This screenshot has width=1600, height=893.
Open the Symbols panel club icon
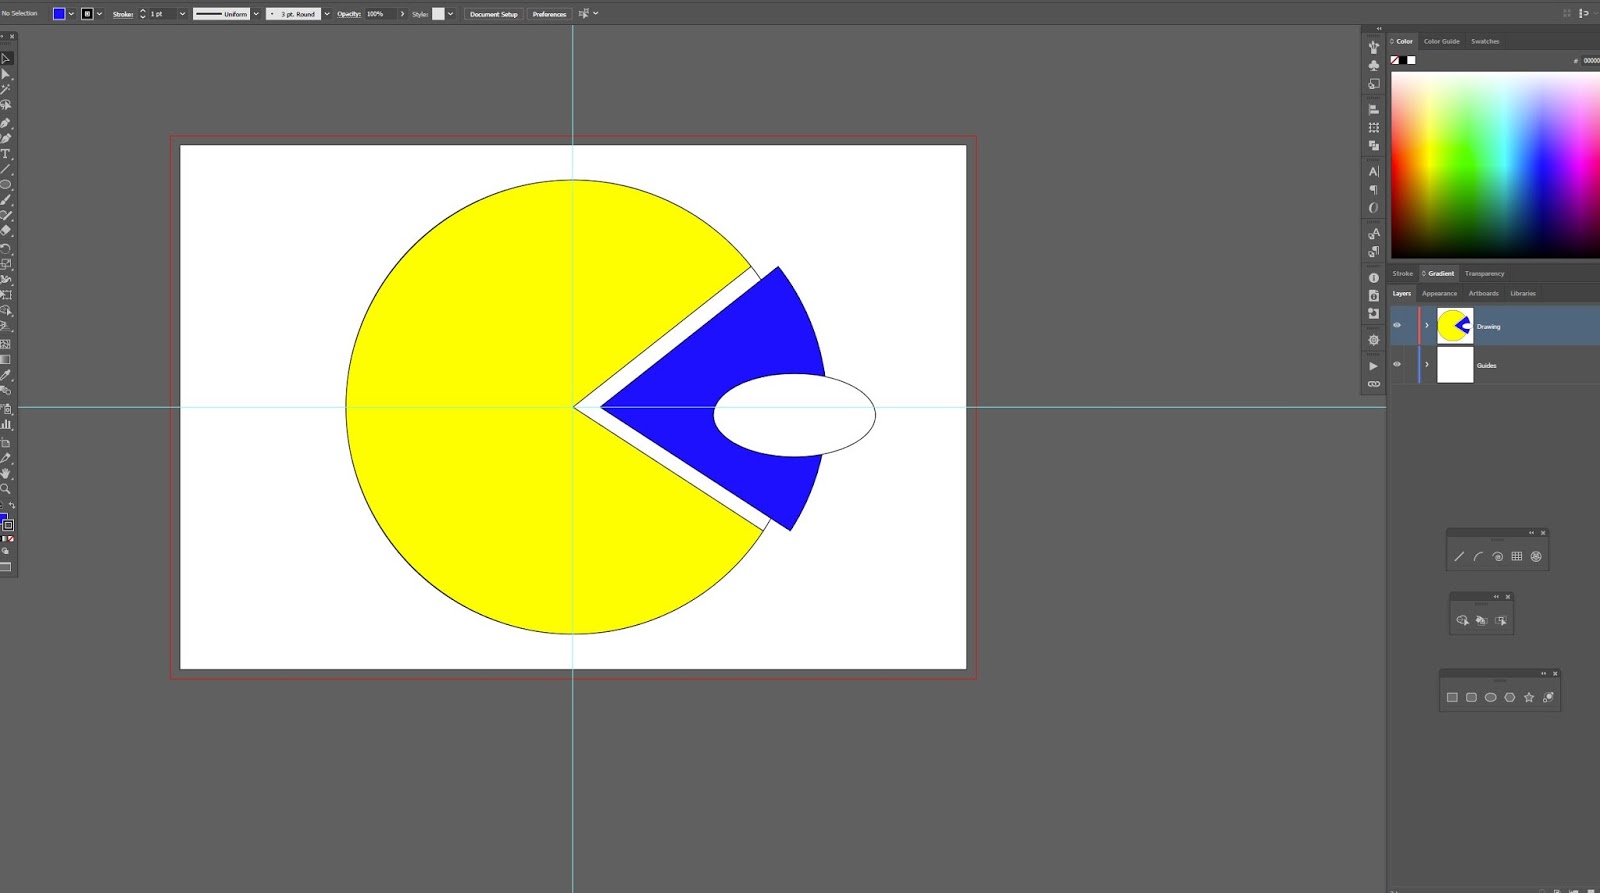pyautogui.click(x=1373, y=65)
